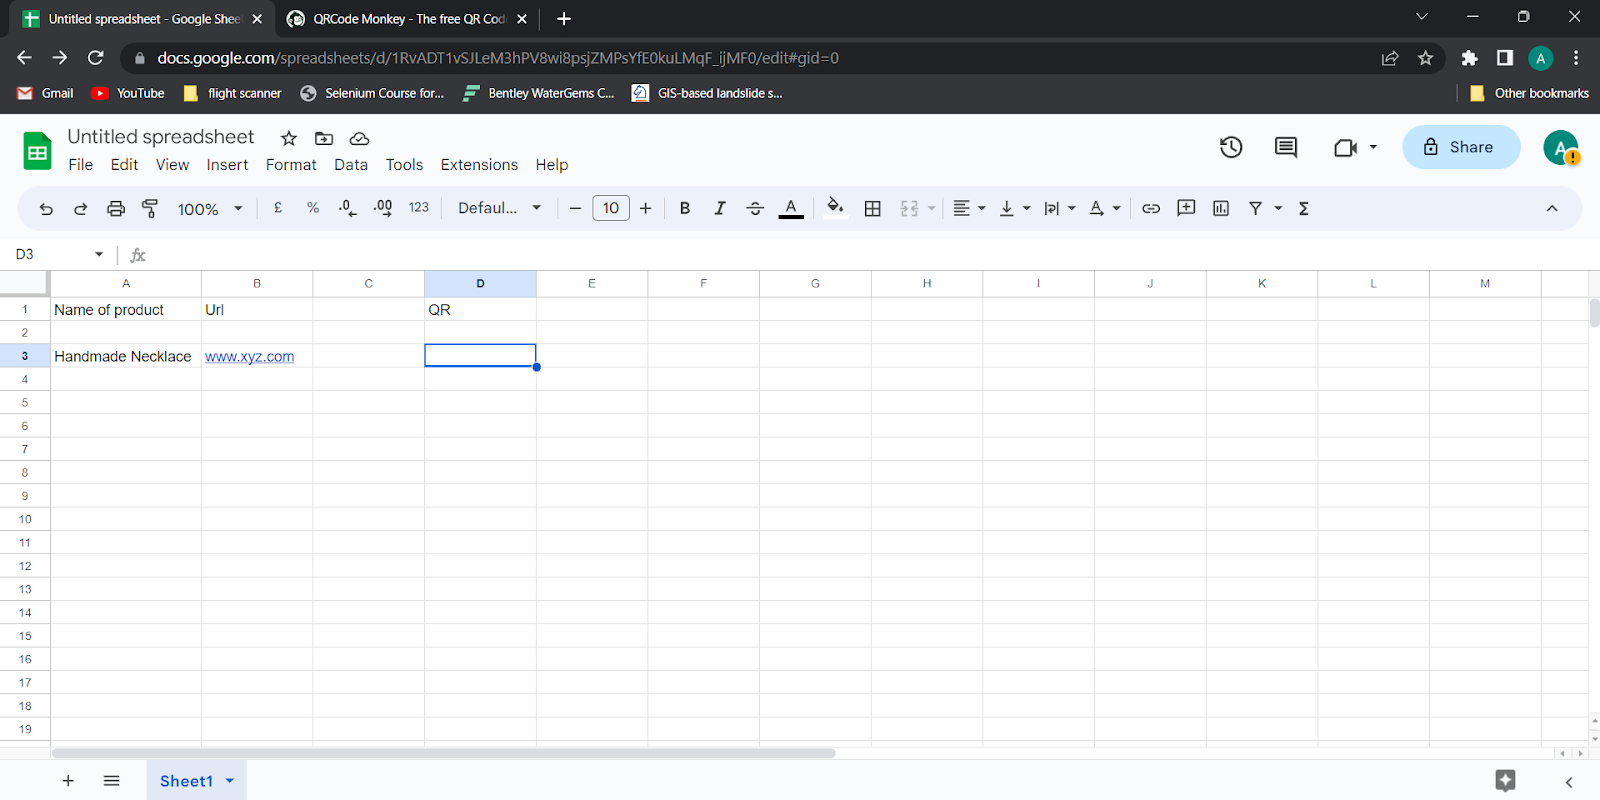This screenshot has height=800, width=1600.
Task: Click the Meet camera icon
Action: coord(1345,147)
